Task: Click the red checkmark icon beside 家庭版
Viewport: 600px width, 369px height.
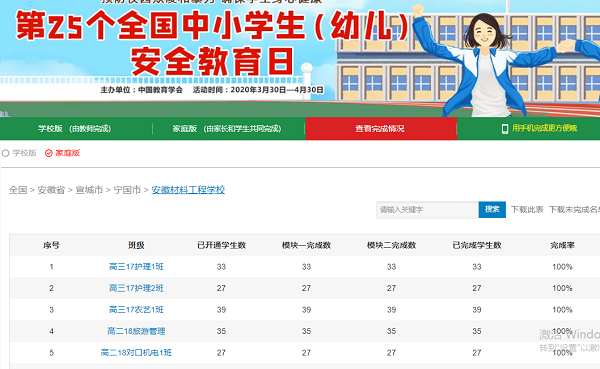Action: tap(49, 153)
